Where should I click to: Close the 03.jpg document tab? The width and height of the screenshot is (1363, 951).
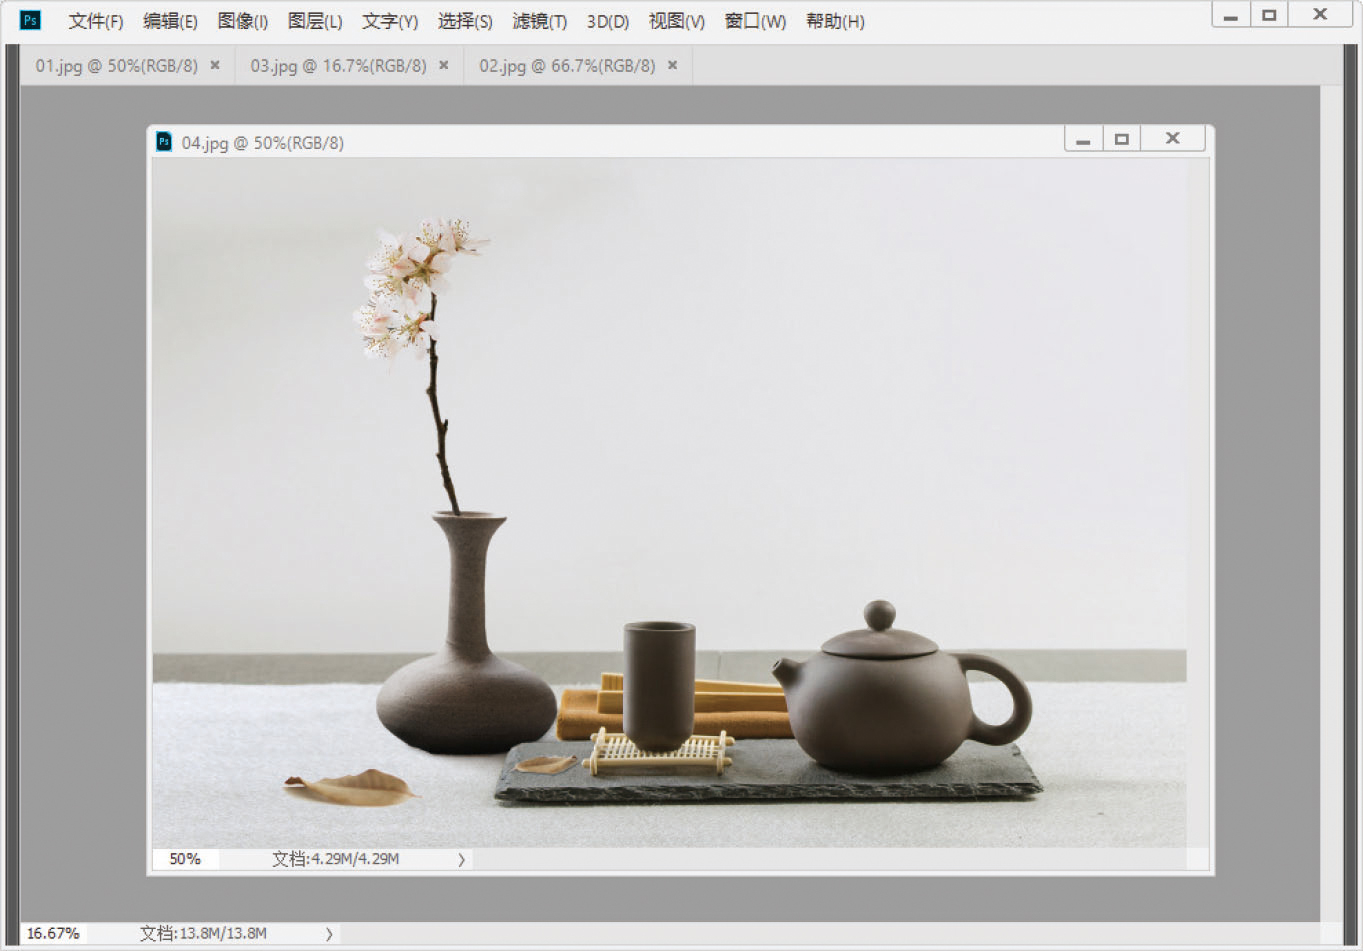[443, 65]
